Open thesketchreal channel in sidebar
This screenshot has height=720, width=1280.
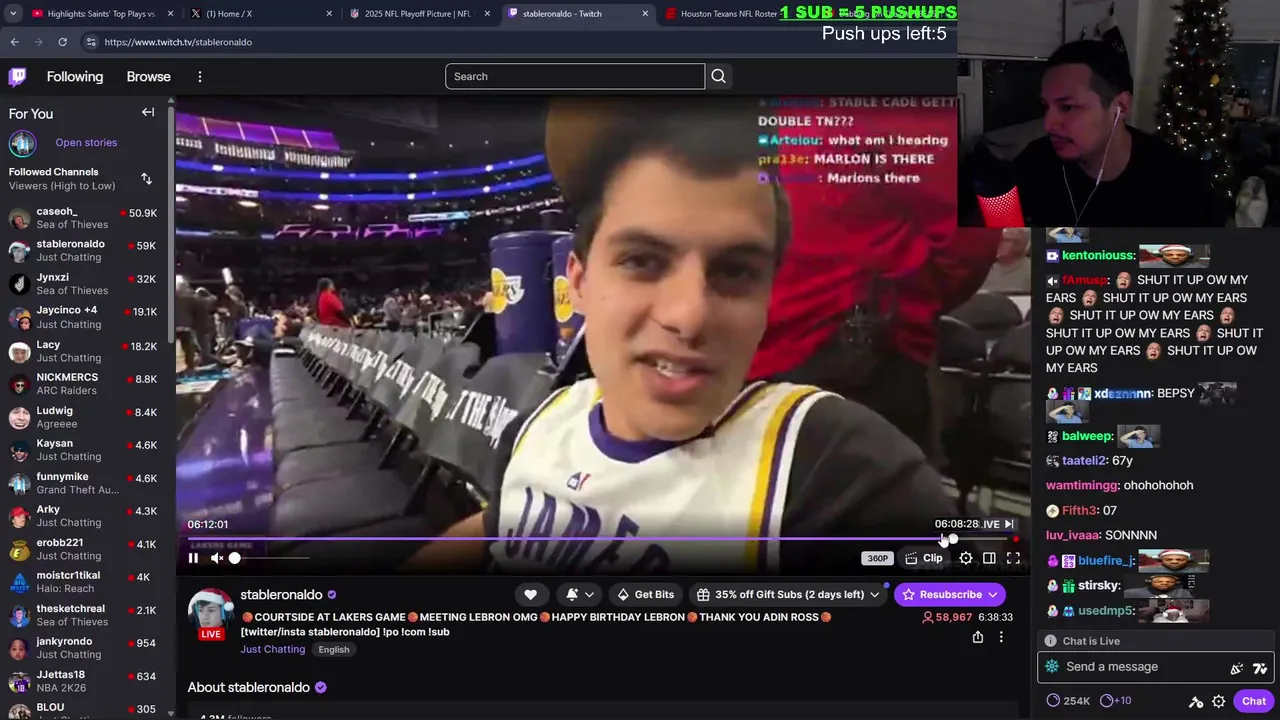point(86,614)
